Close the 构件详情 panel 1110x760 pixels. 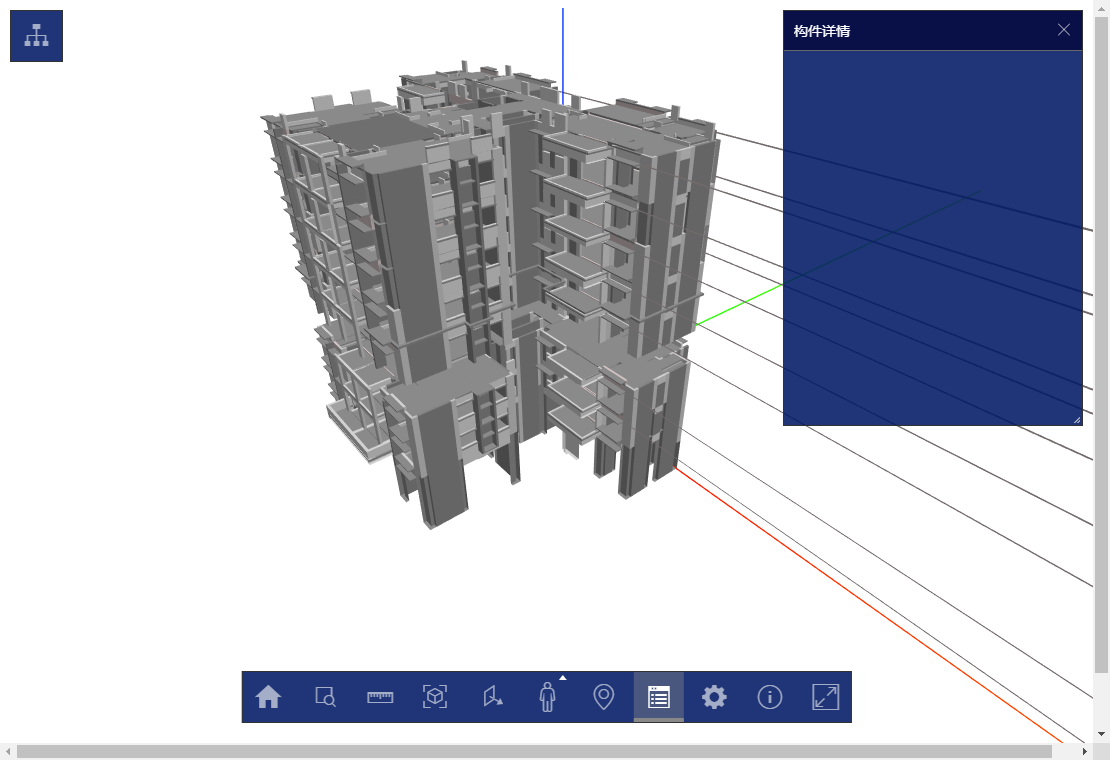coord(1064,30)
